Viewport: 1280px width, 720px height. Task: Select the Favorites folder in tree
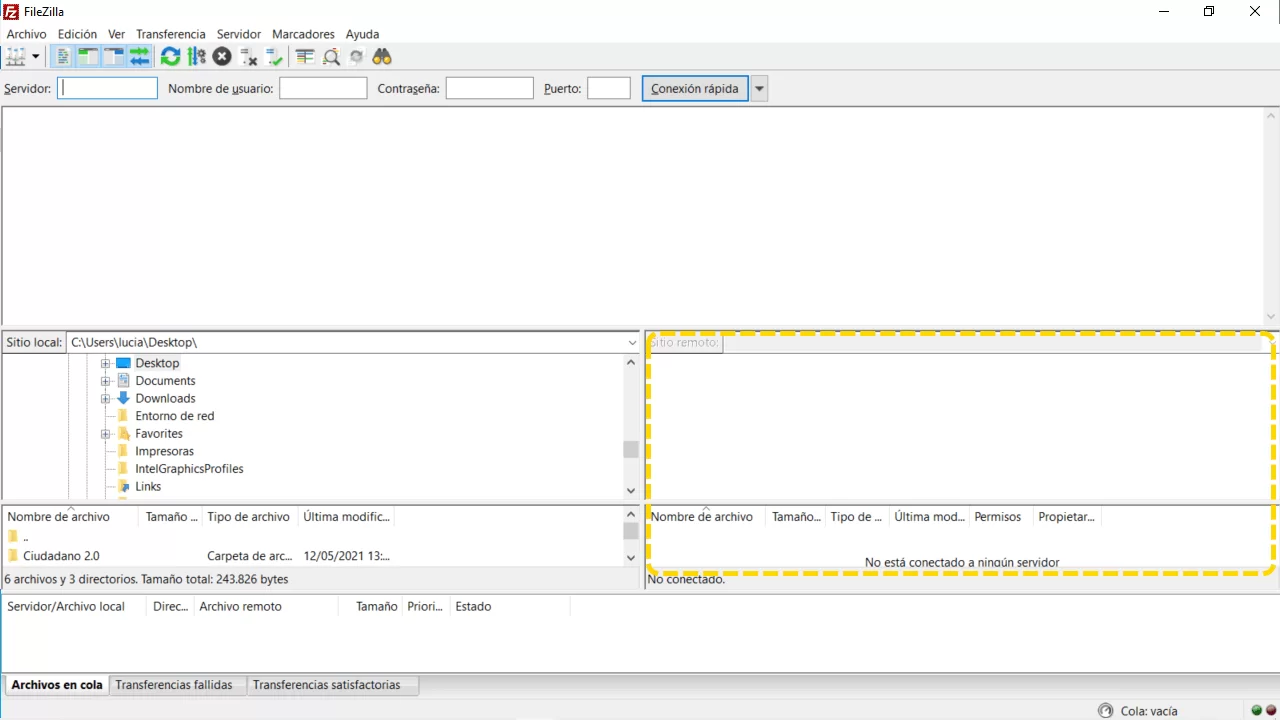[159, 434]
